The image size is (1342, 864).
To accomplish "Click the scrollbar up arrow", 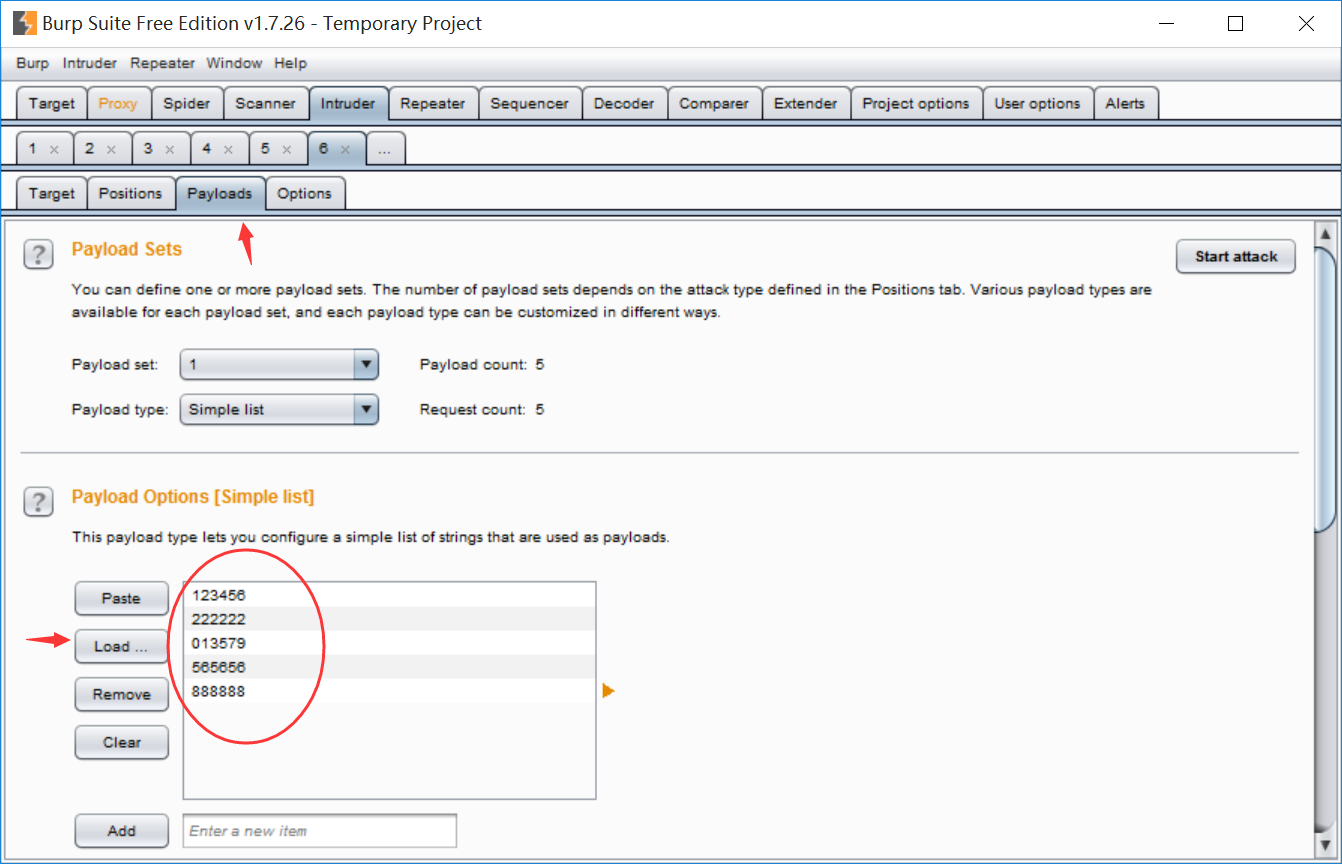I will [1325, 233].
